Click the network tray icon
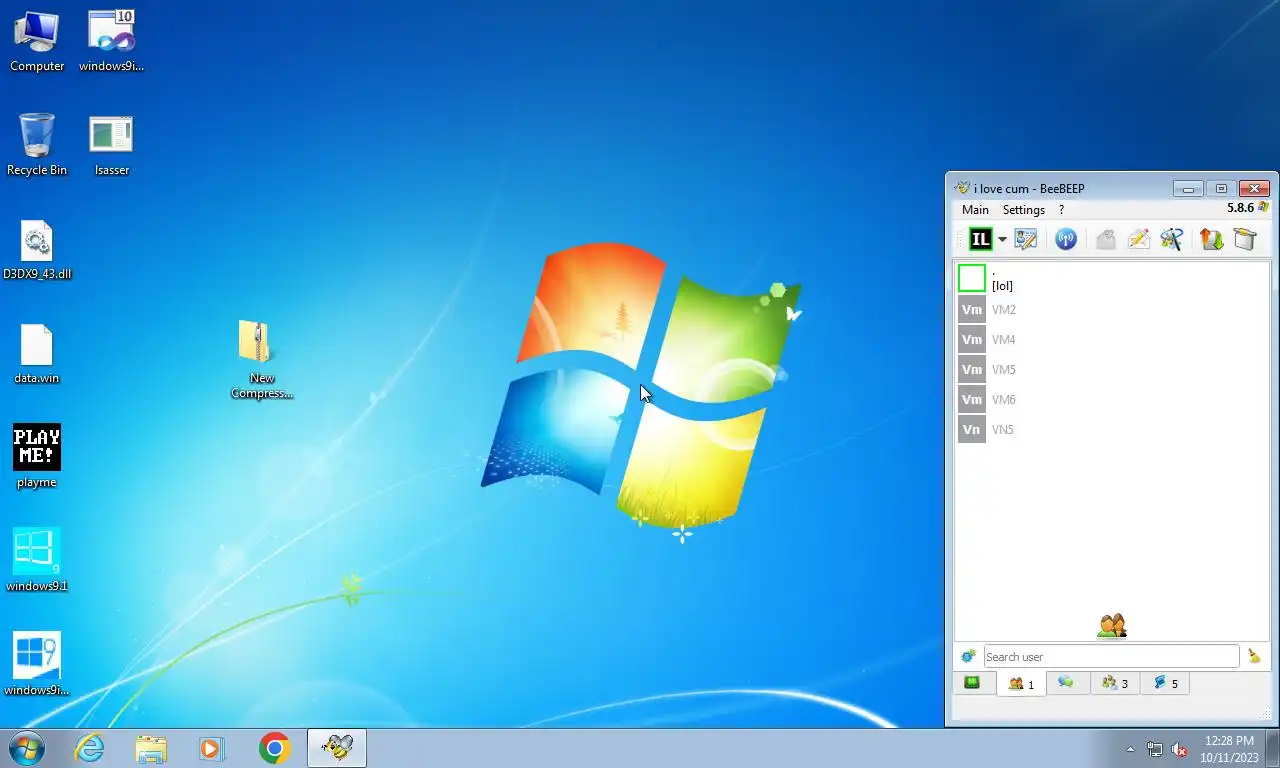Viewport: 1280px width, 768px height. pos(1155,749)
